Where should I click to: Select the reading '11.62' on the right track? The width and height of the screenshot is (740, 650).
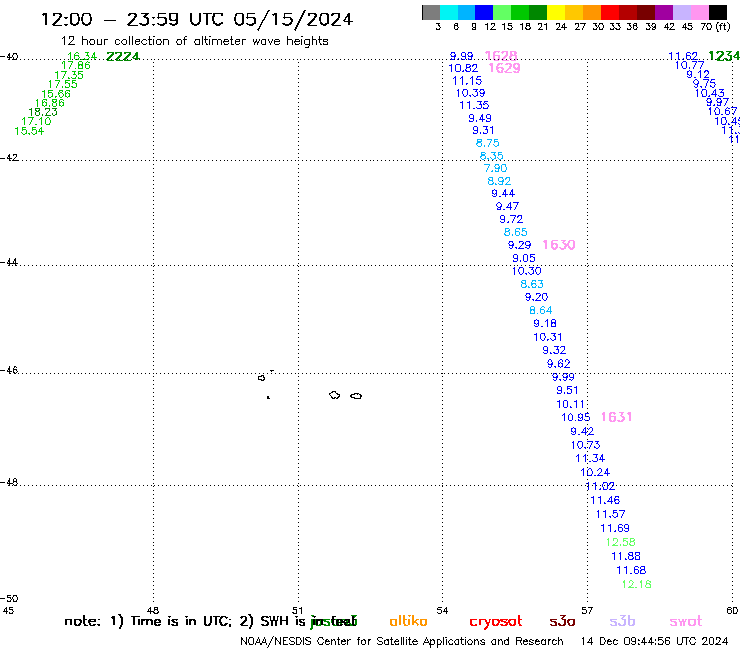point(683,57)
